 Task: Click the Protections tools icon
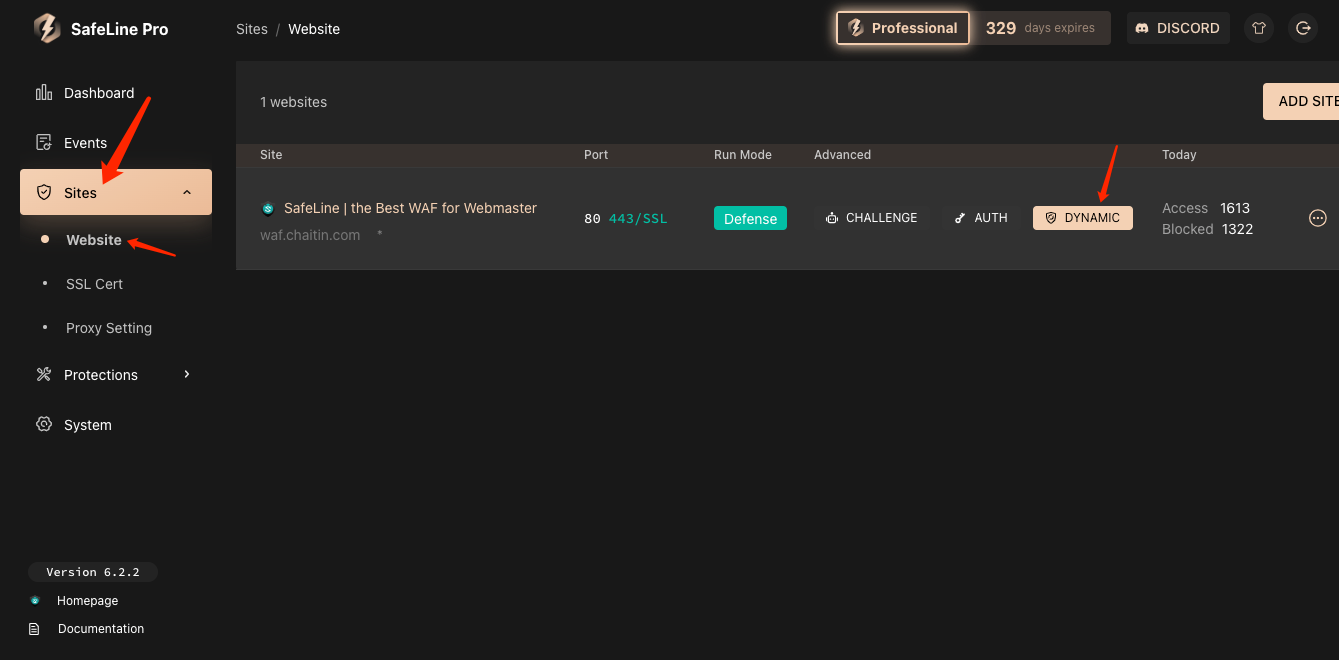pyautogui.click(x=44, y=375)
